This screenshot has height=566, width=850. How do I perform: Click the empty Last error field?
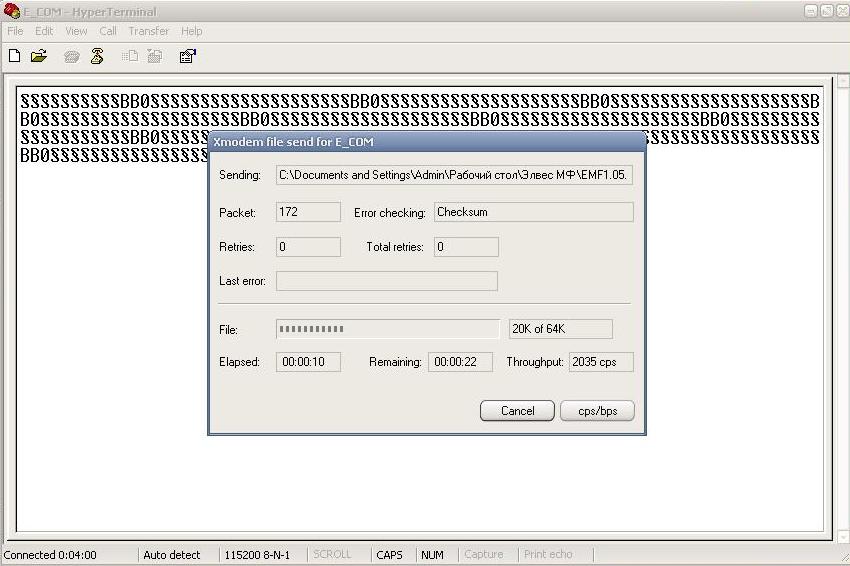pyautogui.click(x=387, y=281)
